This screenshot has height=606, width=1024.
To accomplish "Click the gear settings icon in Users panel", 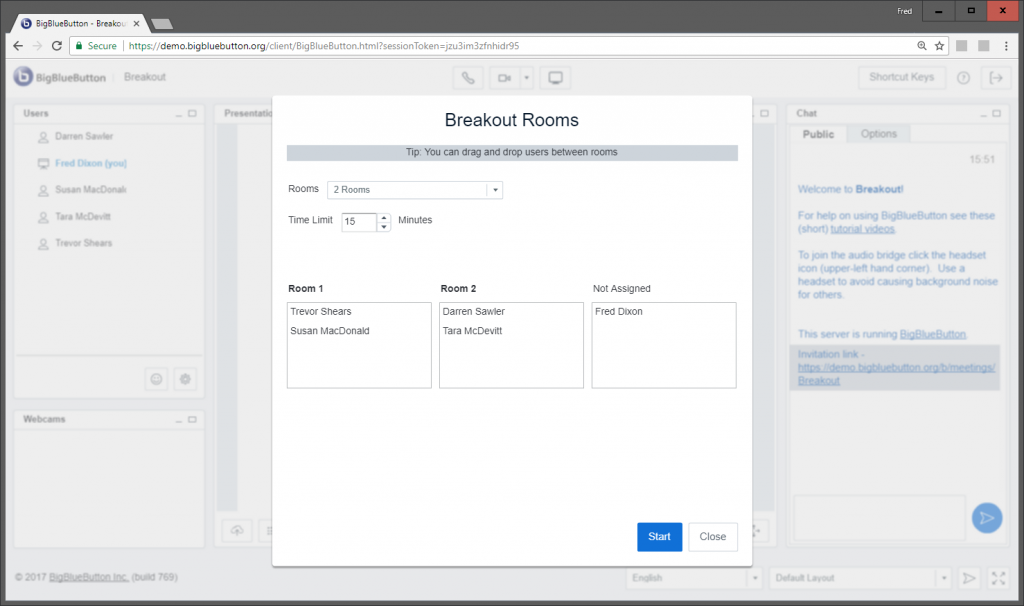I will [x=185, y=379].
